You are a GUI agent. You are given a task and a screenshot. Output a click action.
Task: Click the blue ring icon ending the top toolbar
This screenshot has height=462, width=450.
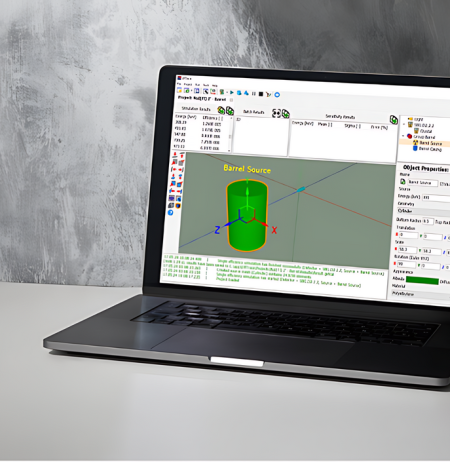[277, 95]
